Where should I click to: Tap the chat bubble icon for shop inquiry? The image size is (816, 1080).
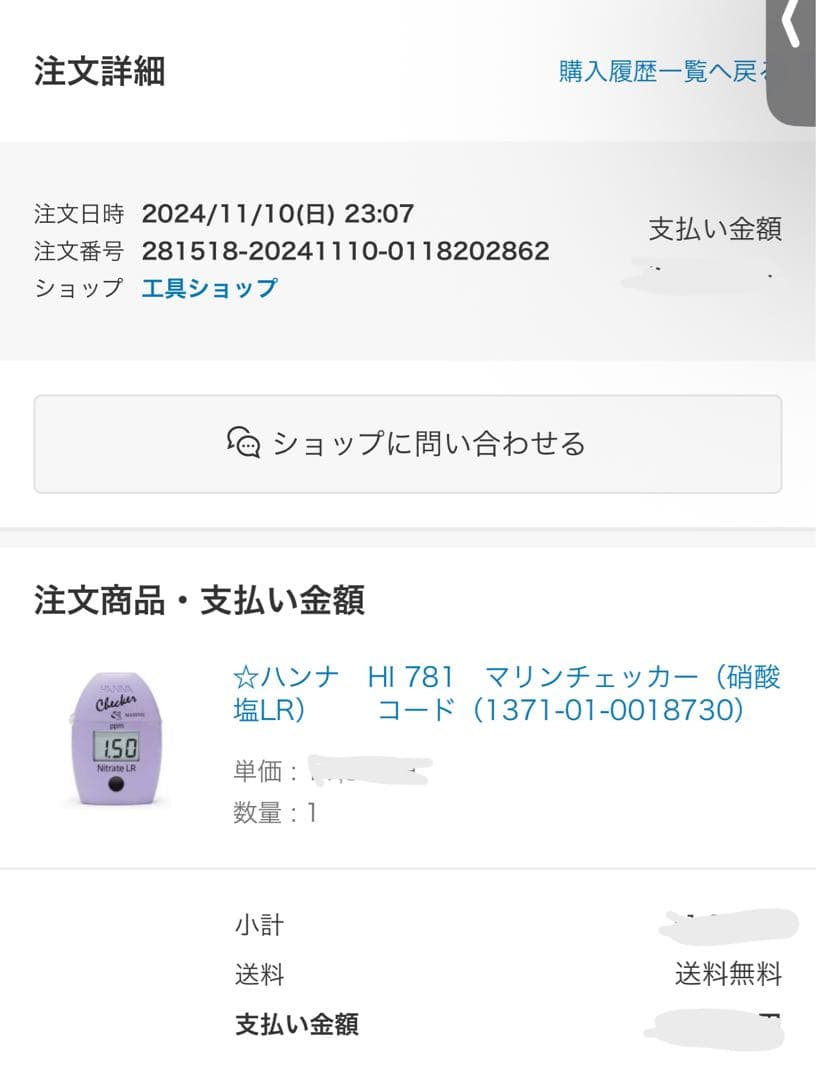244,442
